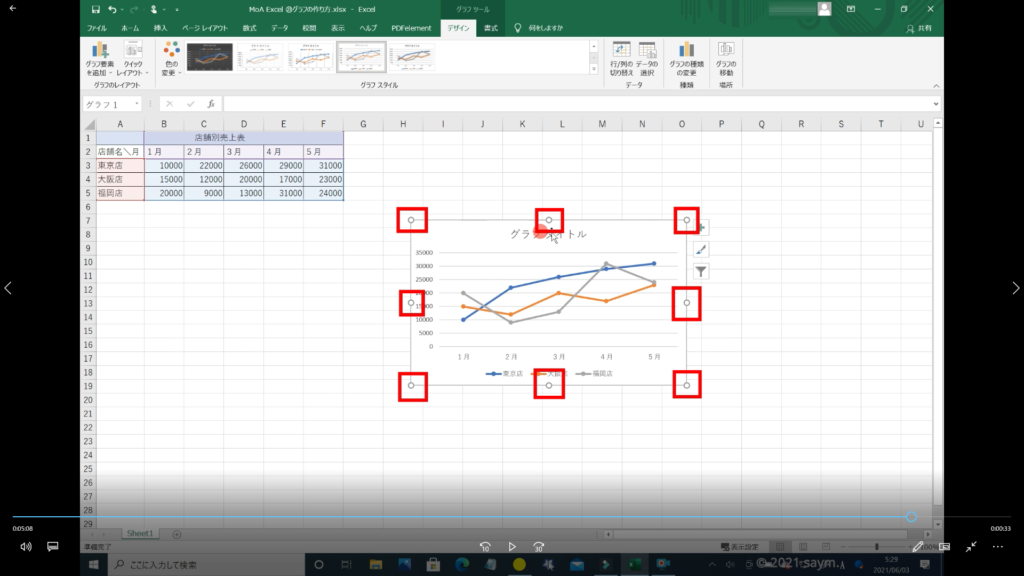Click グラフの種類の変更 button
The height and width of the screenshot is (576, 1024).
click(x=686, y=59)
